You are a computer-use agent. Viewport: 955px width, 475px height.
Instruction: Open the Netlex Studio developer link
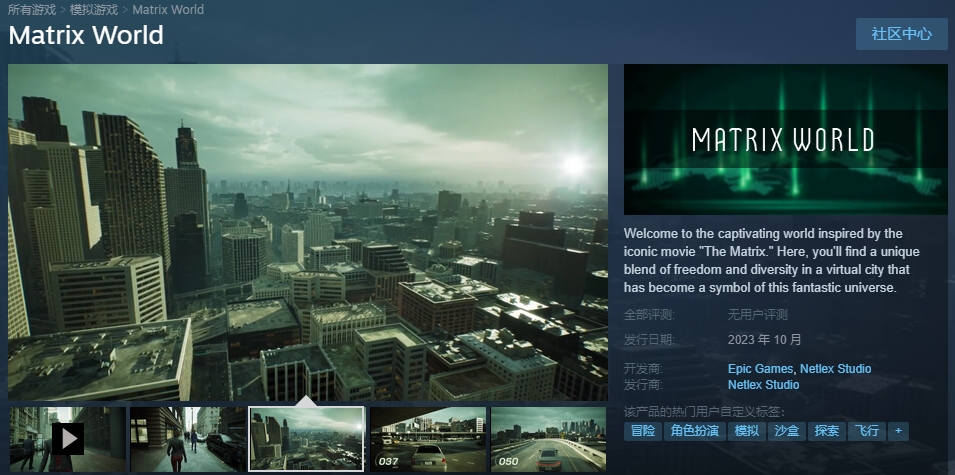click(835, 369)
